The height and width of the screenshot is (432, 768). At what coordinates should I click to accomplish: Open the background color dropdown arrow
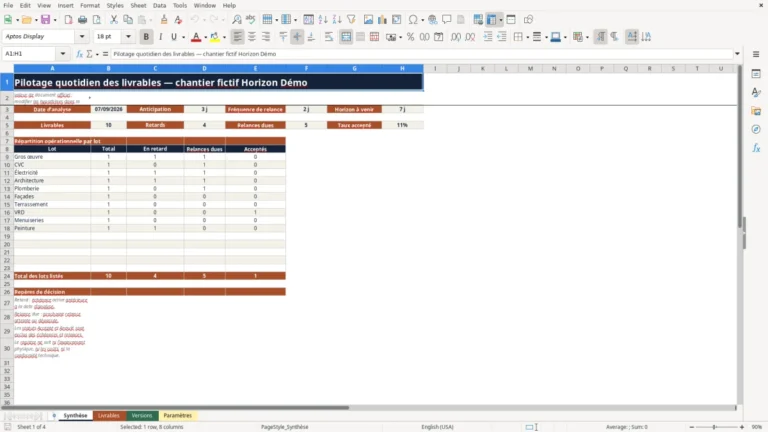pyautogui.click(x=224, y=37)
